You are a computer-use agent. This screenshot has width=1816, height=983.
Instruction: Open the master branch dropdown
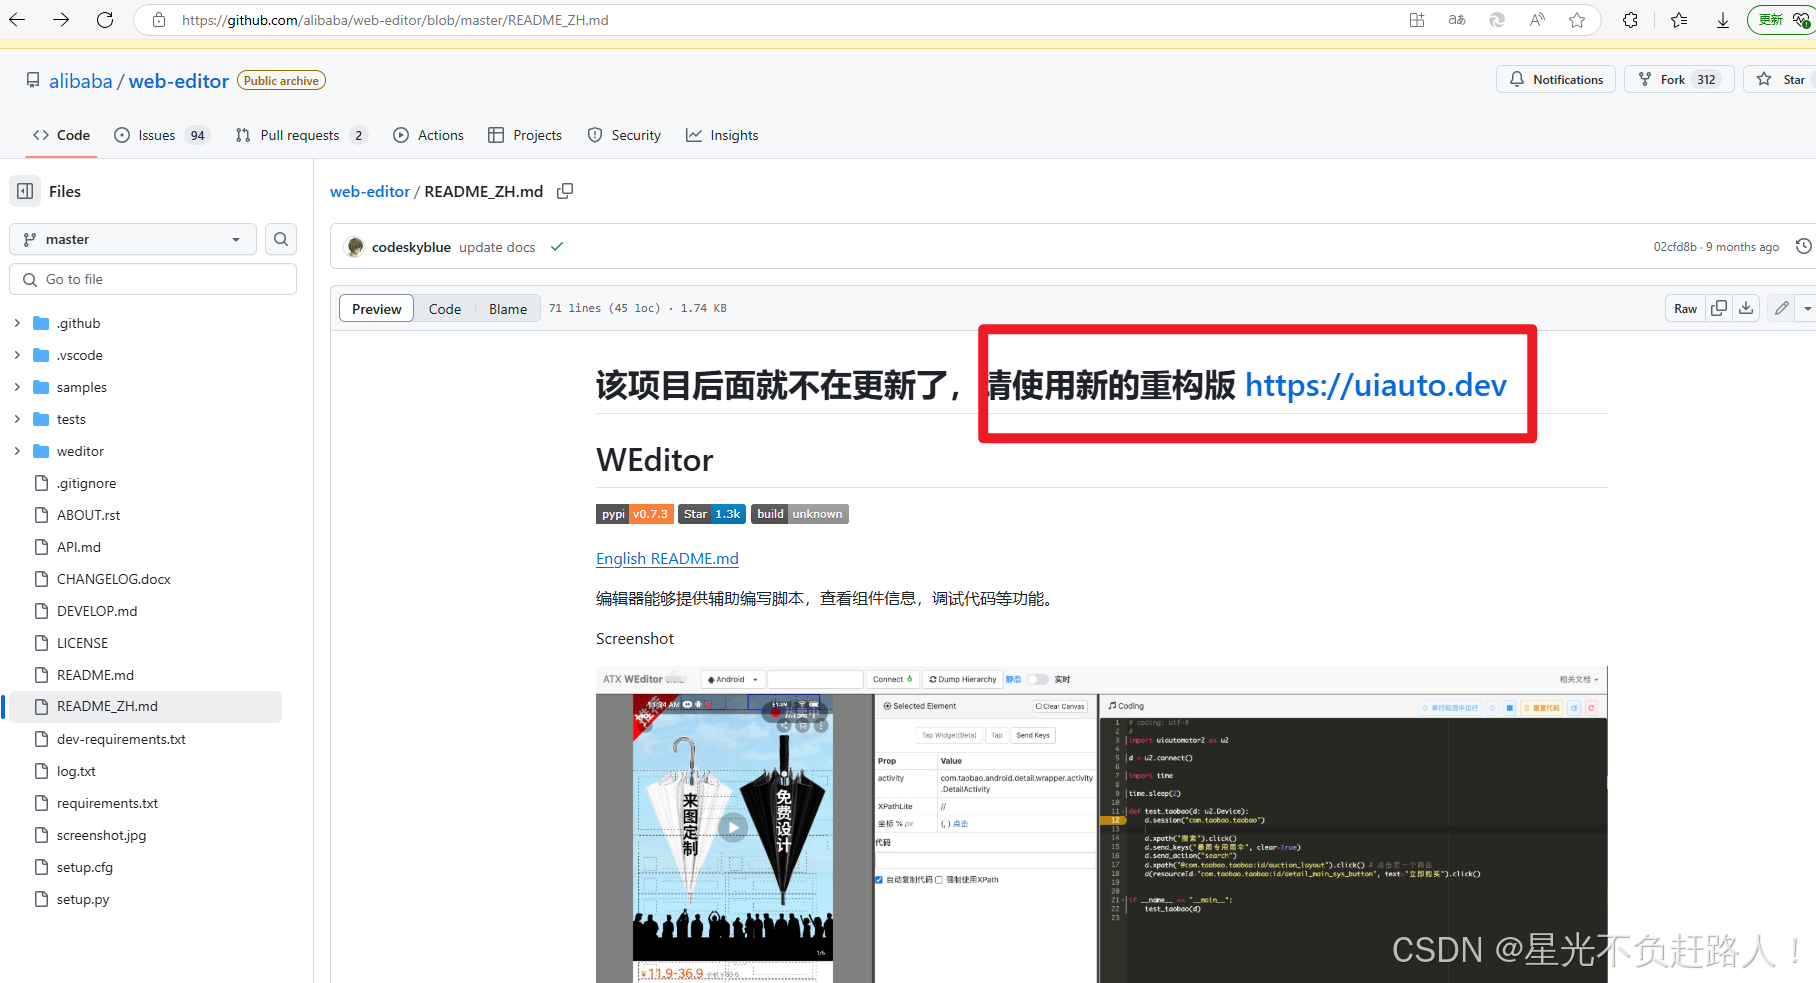(x=132, y=239)
